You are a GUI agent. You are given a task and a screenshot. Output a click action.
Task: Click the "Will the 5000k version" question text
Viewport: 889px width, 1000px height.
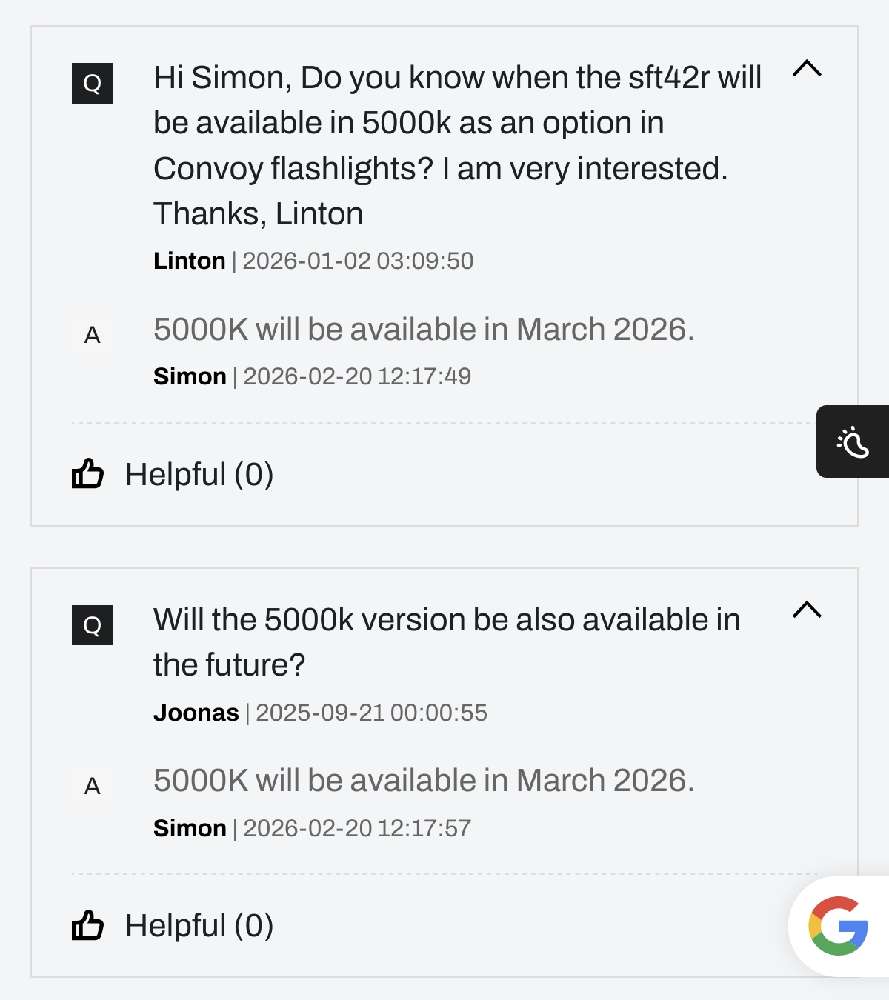click(x=446, y=641)
